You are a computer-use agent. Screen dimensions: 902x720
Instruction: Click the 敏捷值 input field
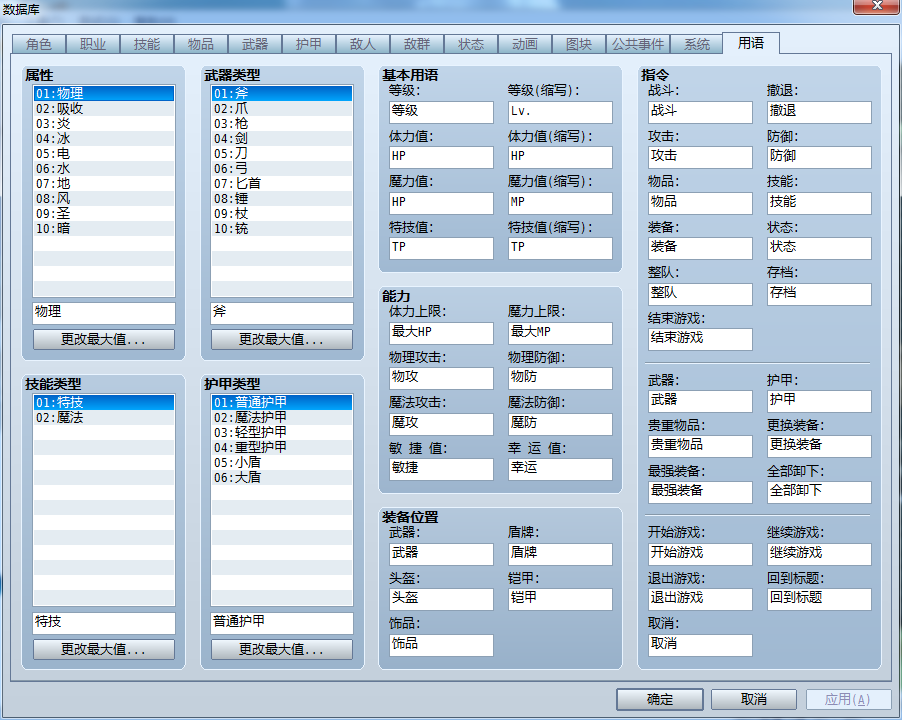pyautogui.click(x=441, y=469)
